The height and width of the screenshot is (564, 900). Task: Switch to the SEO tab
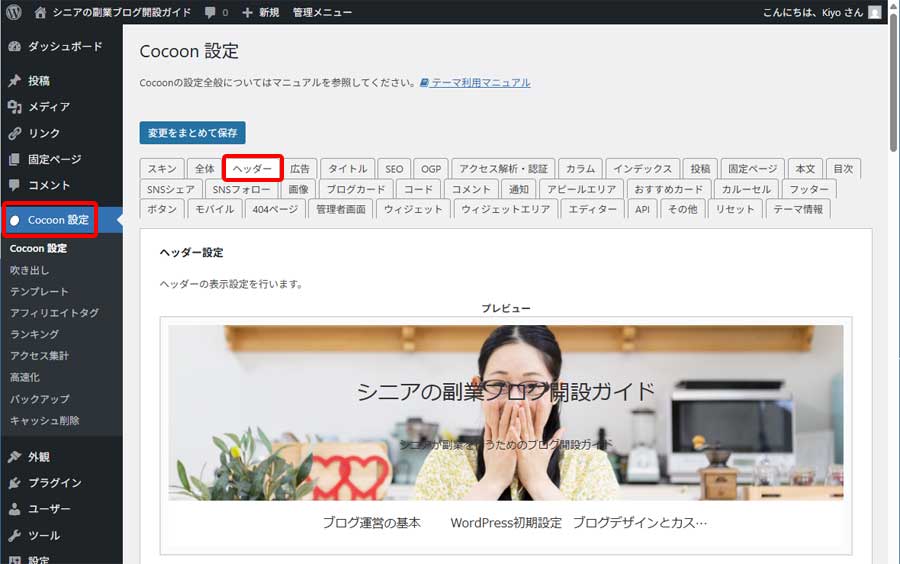point(394,169)
